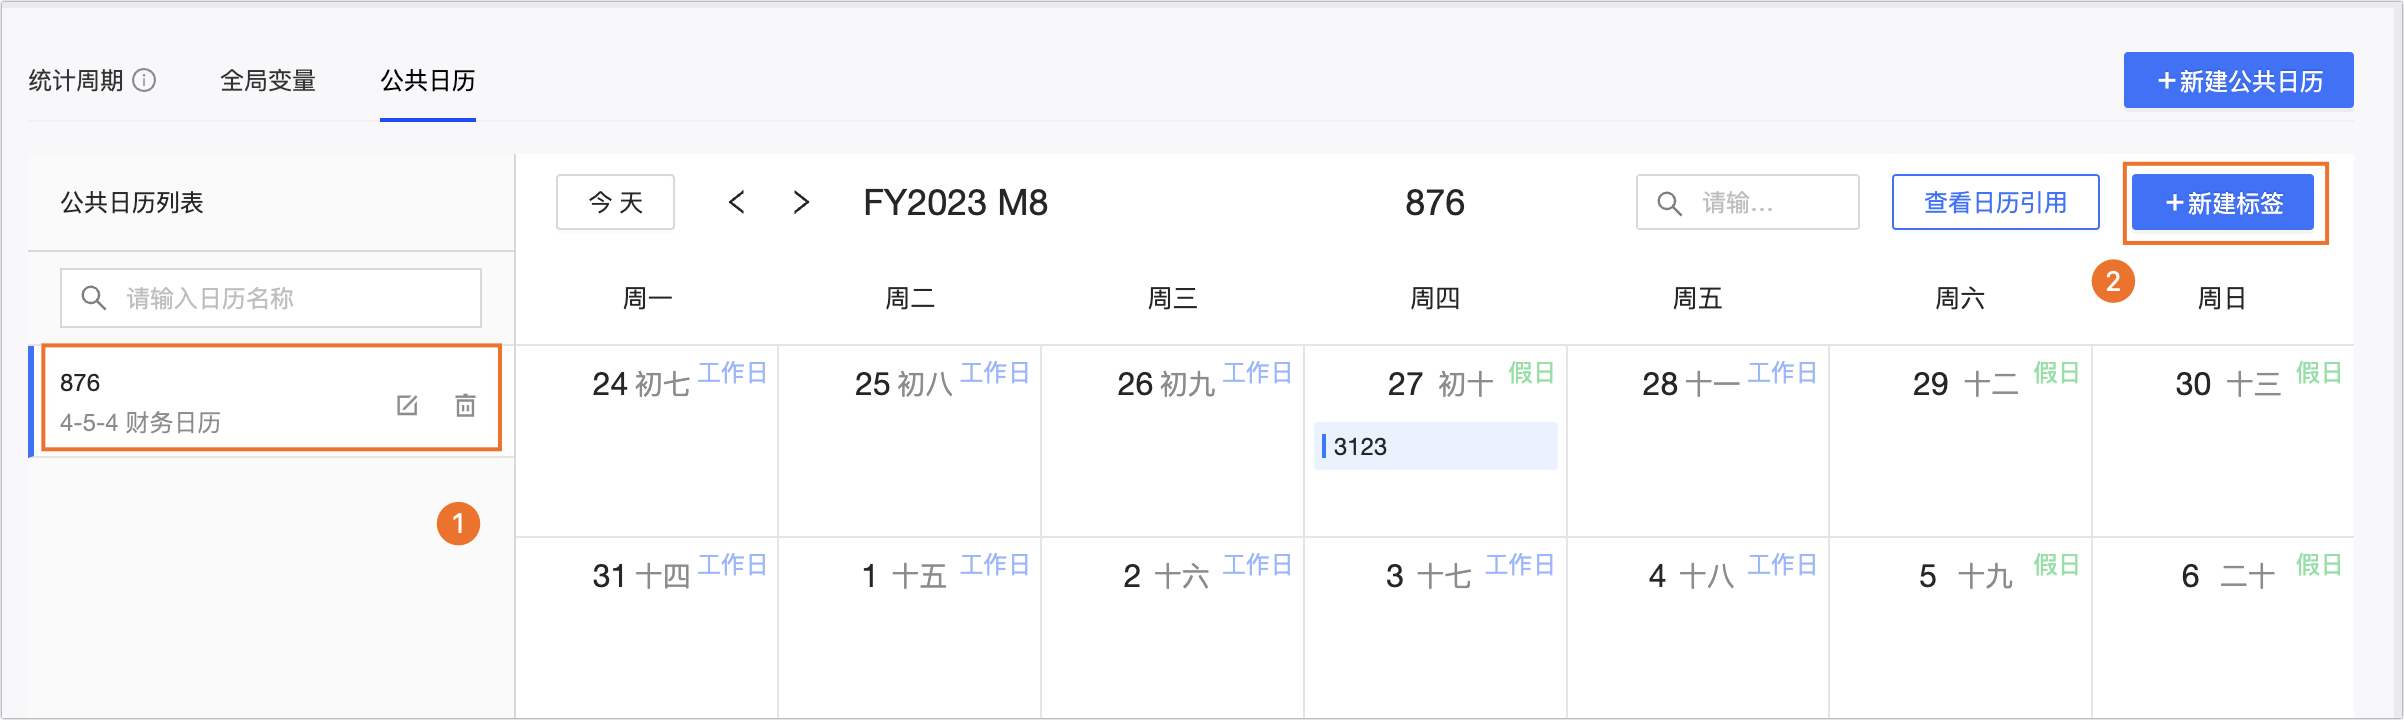Jump to today with 今天 button
The height and width of the screenshot is (720, 2404).
pos(615,203)
